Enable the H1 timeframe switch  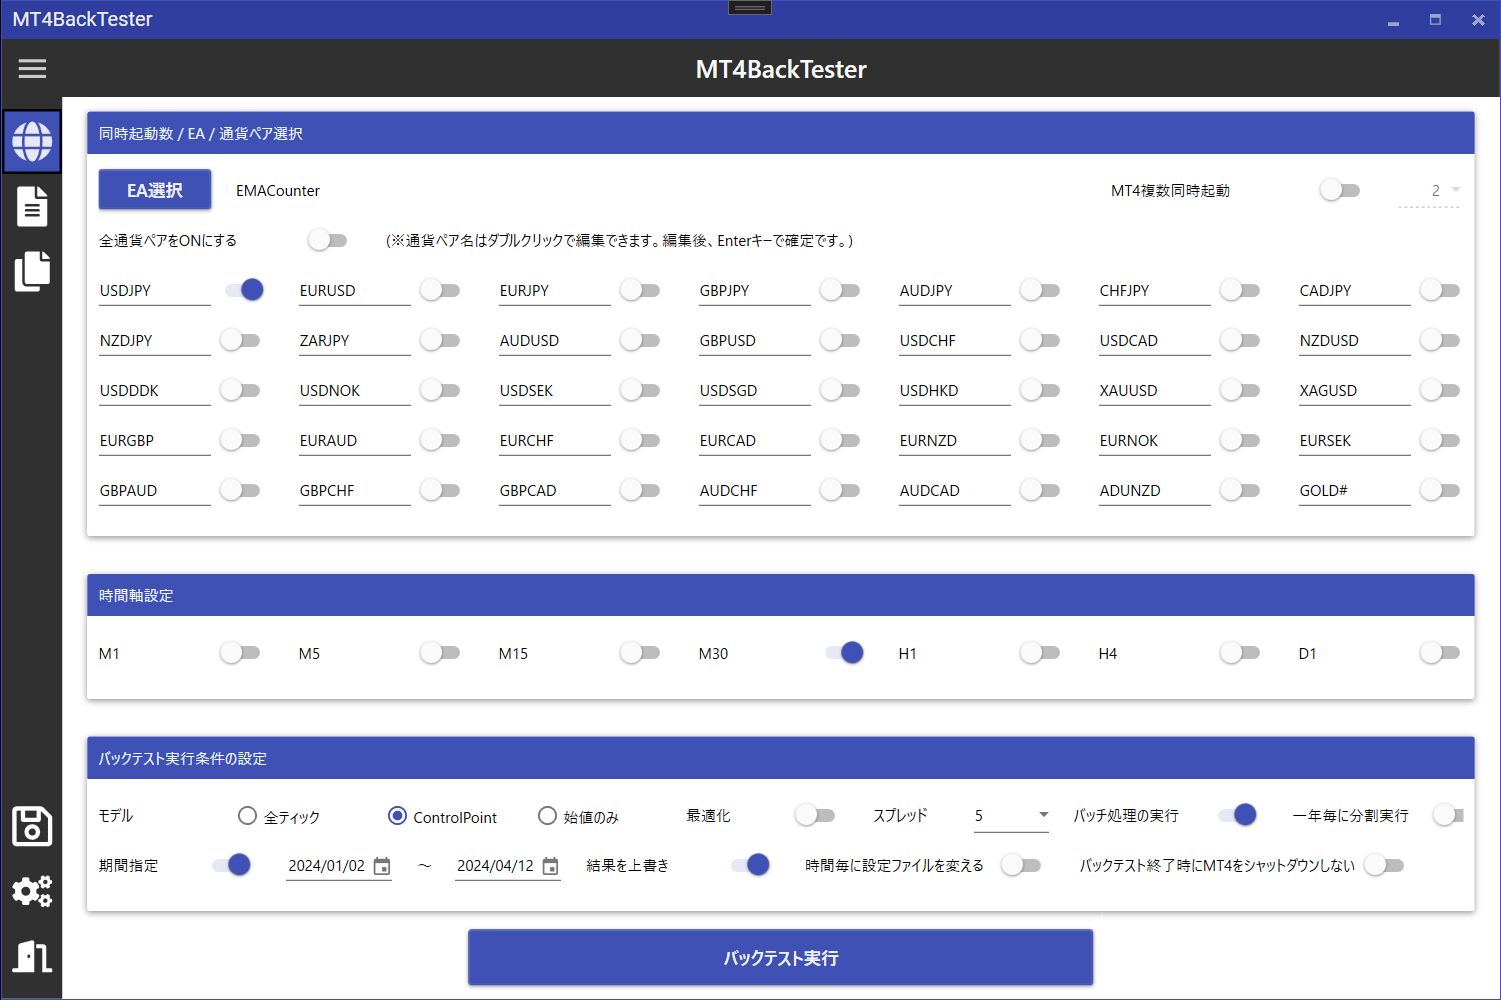(x=1040, y=653)
